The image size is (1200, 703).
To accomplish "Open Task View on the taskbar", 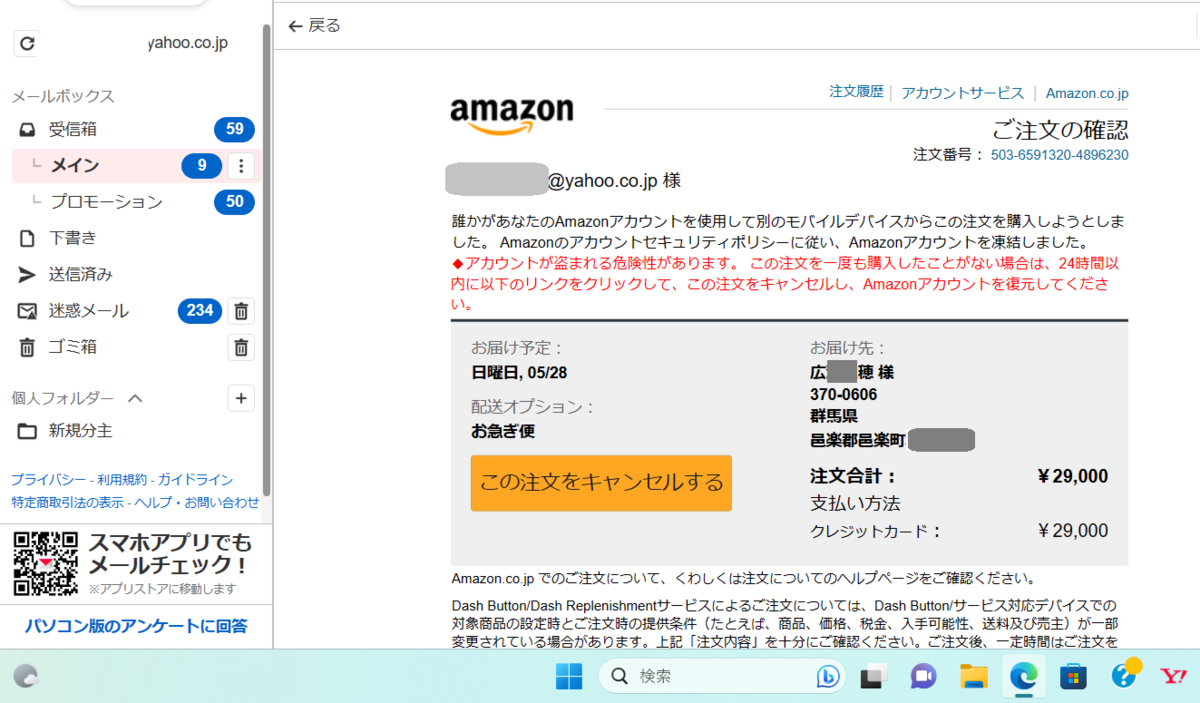I will 875,677.
